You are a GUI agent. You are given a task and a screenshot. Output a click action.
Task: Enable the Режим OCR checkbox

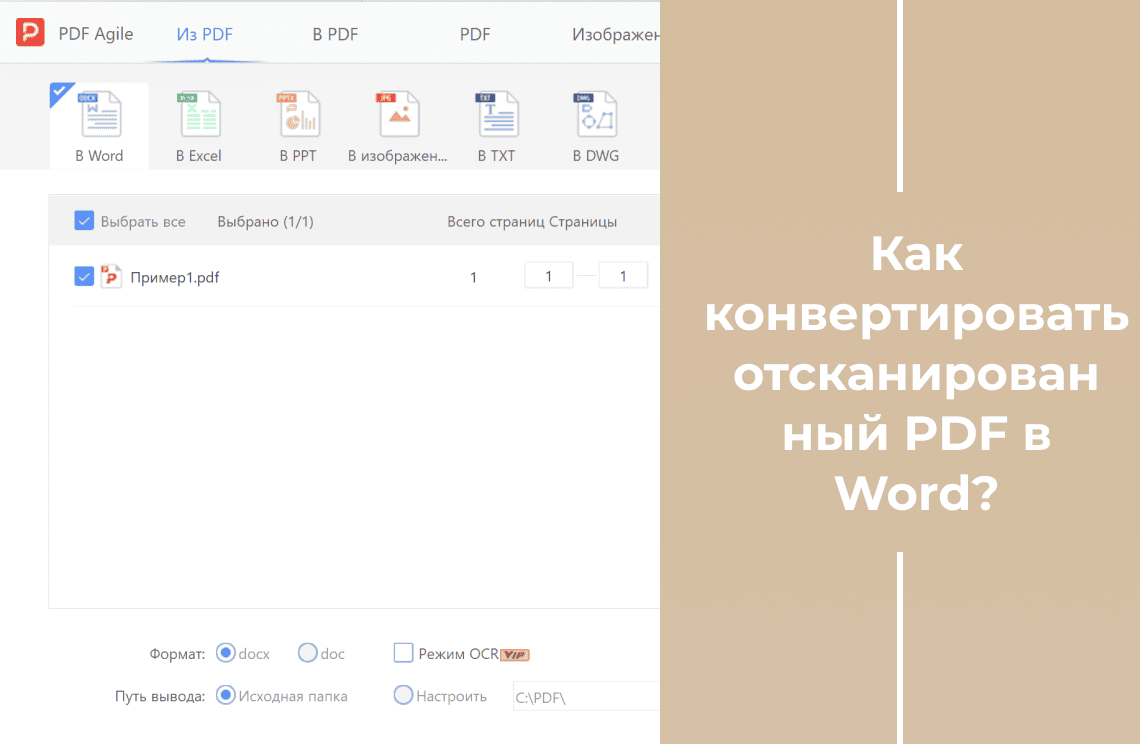[403, 653]
